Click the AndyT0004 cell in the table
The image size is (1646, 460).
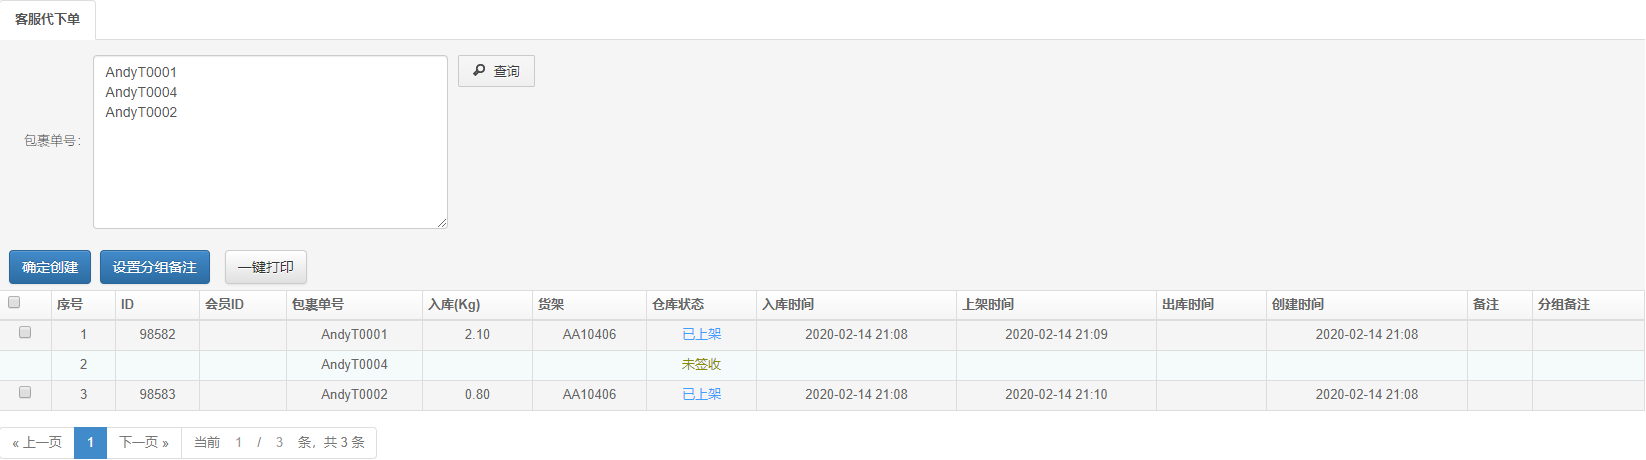click(x=354, y=364)
